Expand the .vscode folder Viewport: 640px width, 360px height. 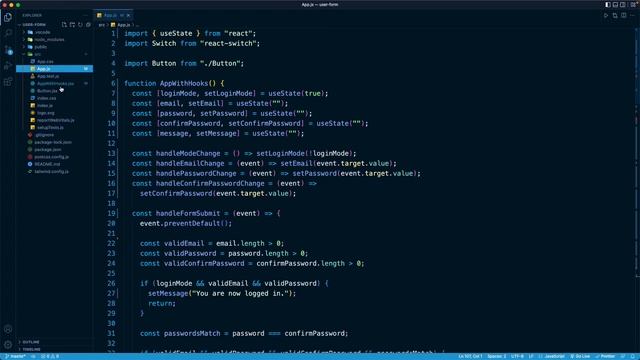[54, 32]
